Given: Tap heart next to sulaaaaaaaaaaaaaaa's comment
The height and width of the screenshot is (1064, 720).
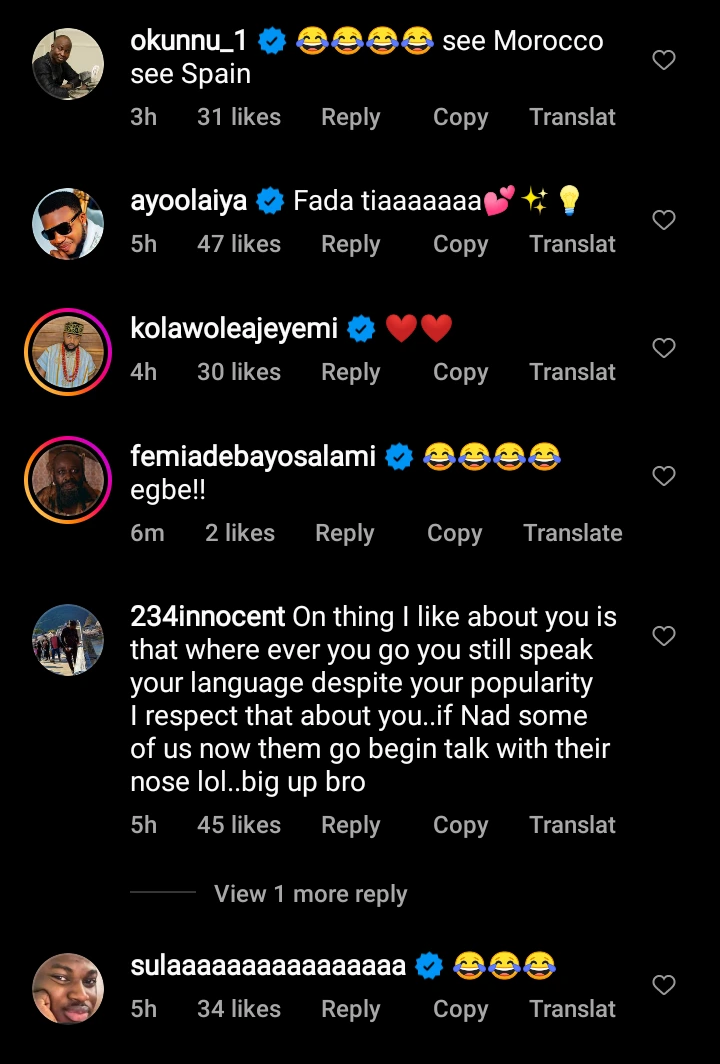Looking at the screenshot, I should [x=664, y=985].
